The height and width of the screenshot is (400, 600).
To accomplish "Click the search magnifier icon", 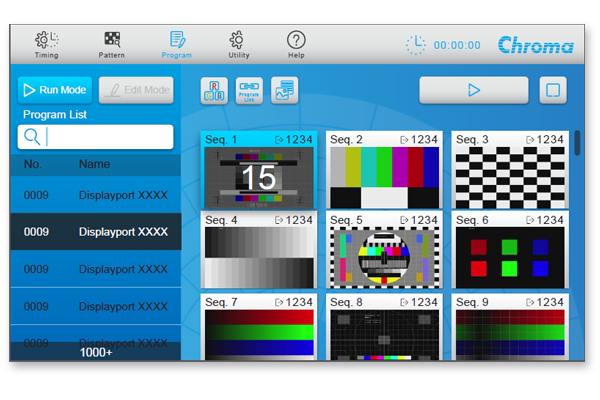I will (32, 137).
